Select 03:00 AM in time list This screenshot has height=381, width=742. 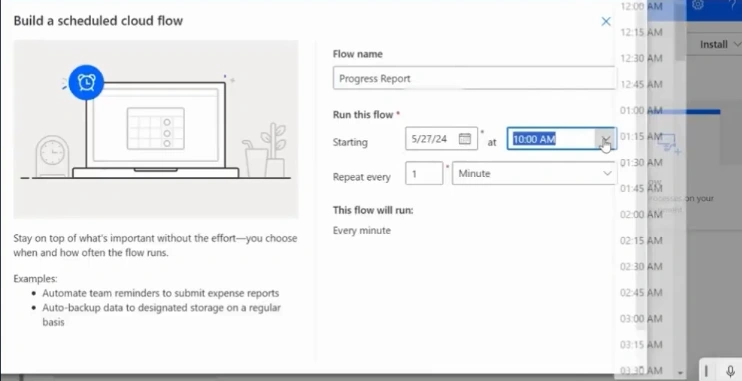[x=641, y=319]
